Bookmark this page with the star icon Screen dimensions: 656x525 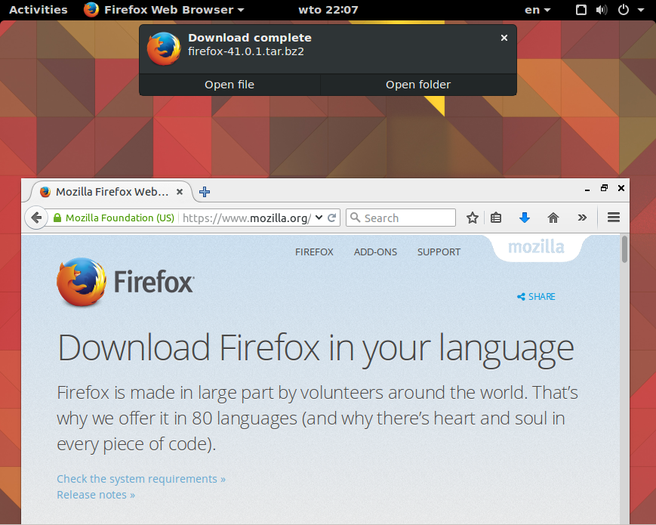pyautogui.click(x=472, y=218)
